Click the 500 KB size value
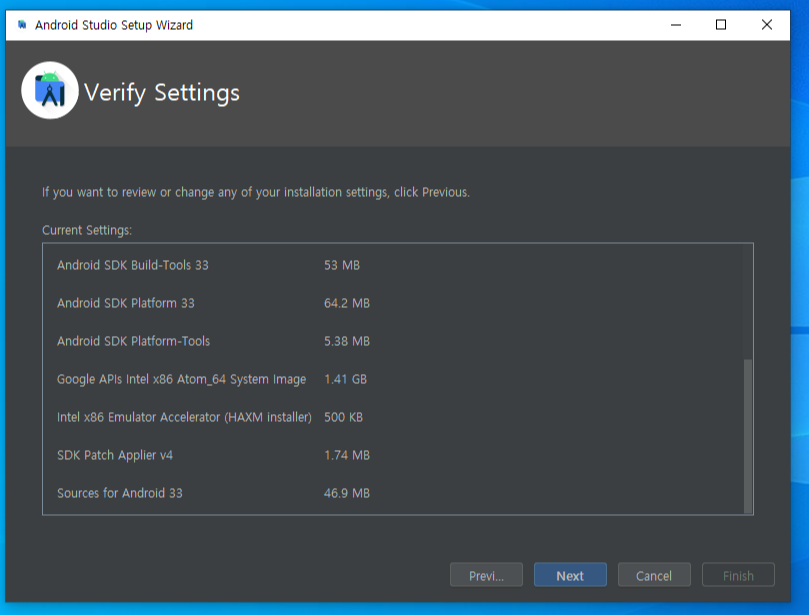This screenshot has width=809, height=615. (343, 417)
